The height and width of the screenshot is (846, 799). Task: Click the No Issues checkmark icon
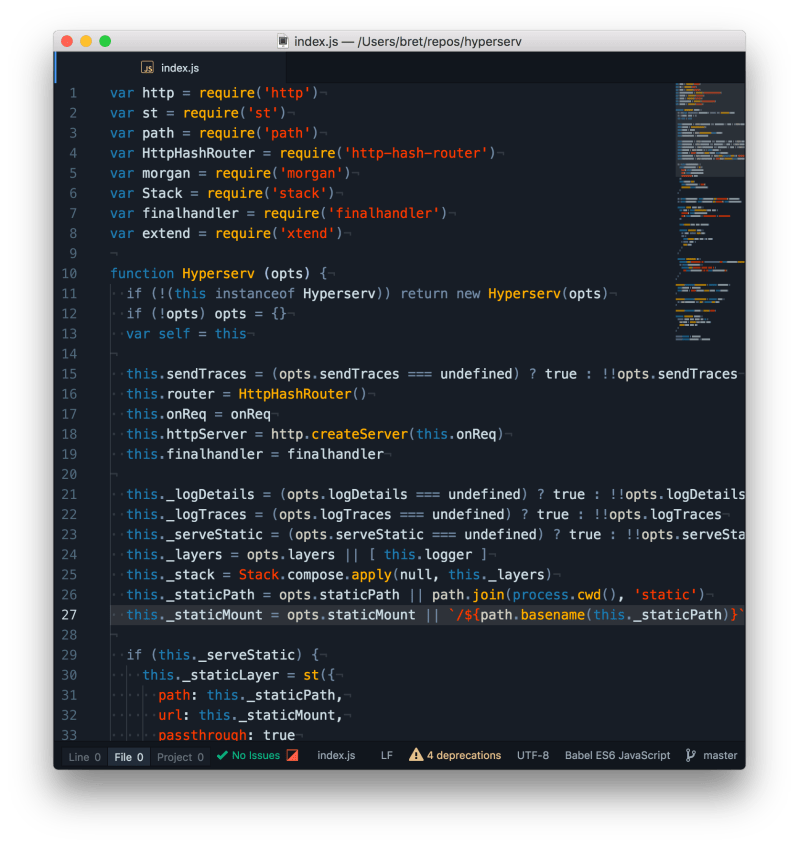(x=222, y=755)
